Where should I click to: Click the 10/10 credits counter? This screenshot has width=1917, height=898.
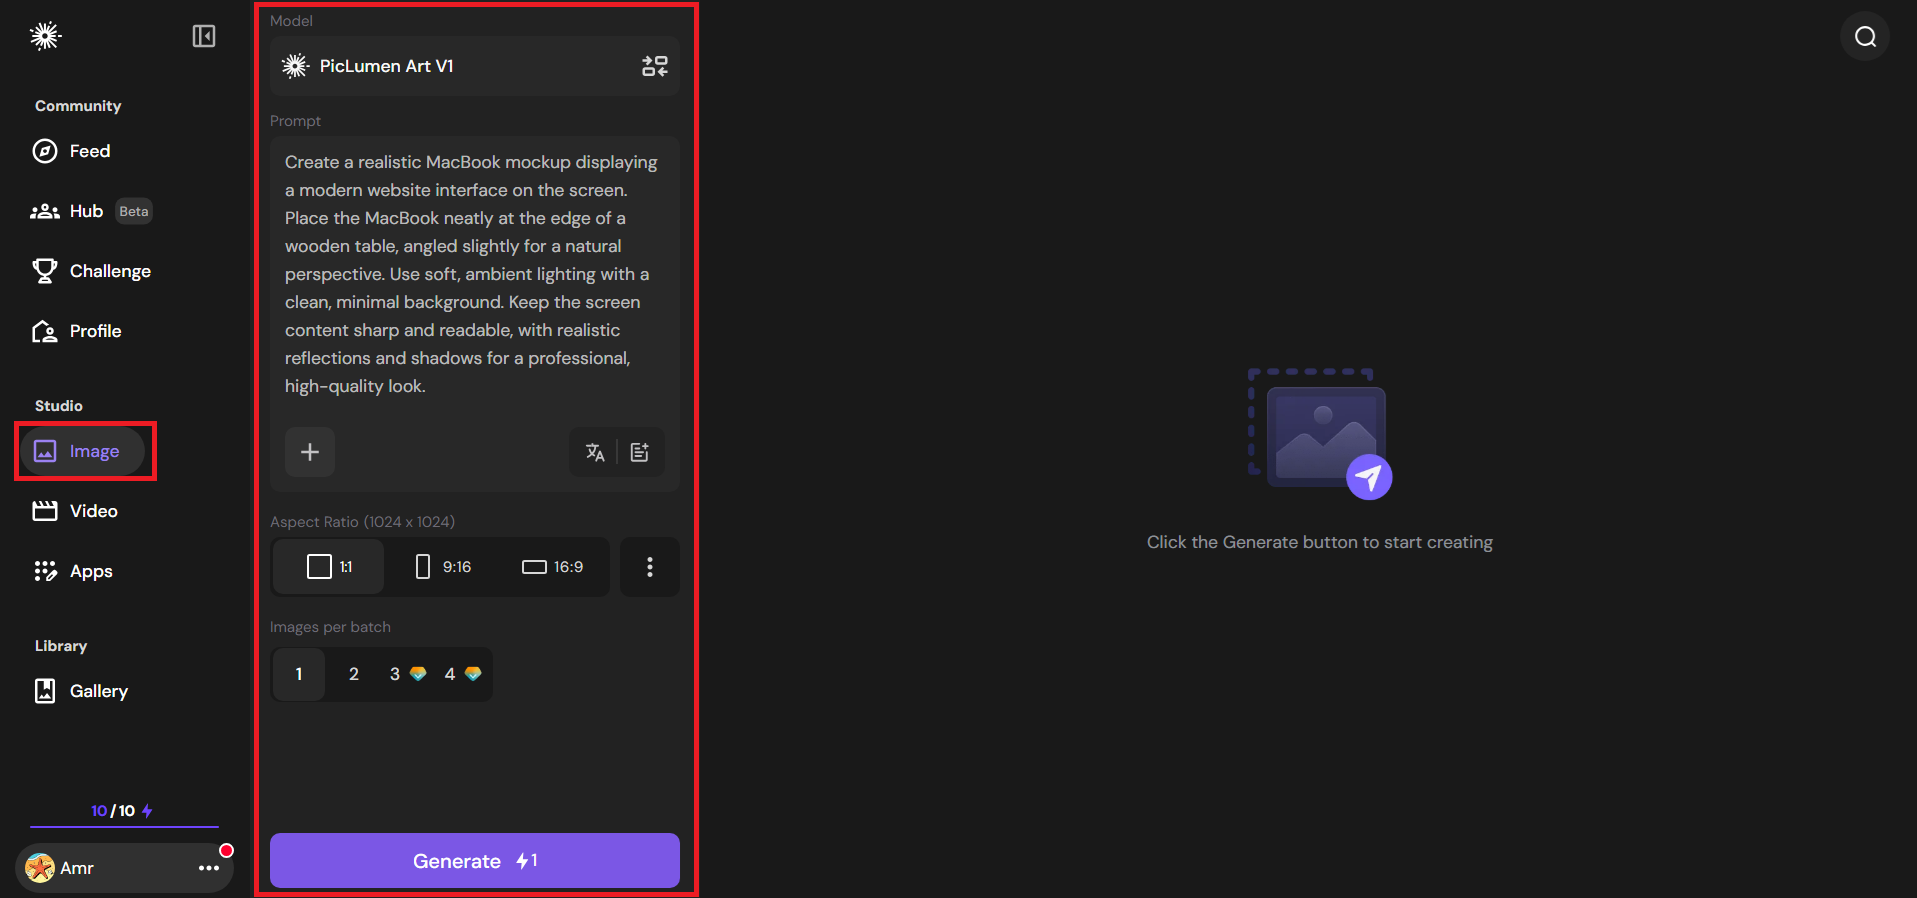122,811
